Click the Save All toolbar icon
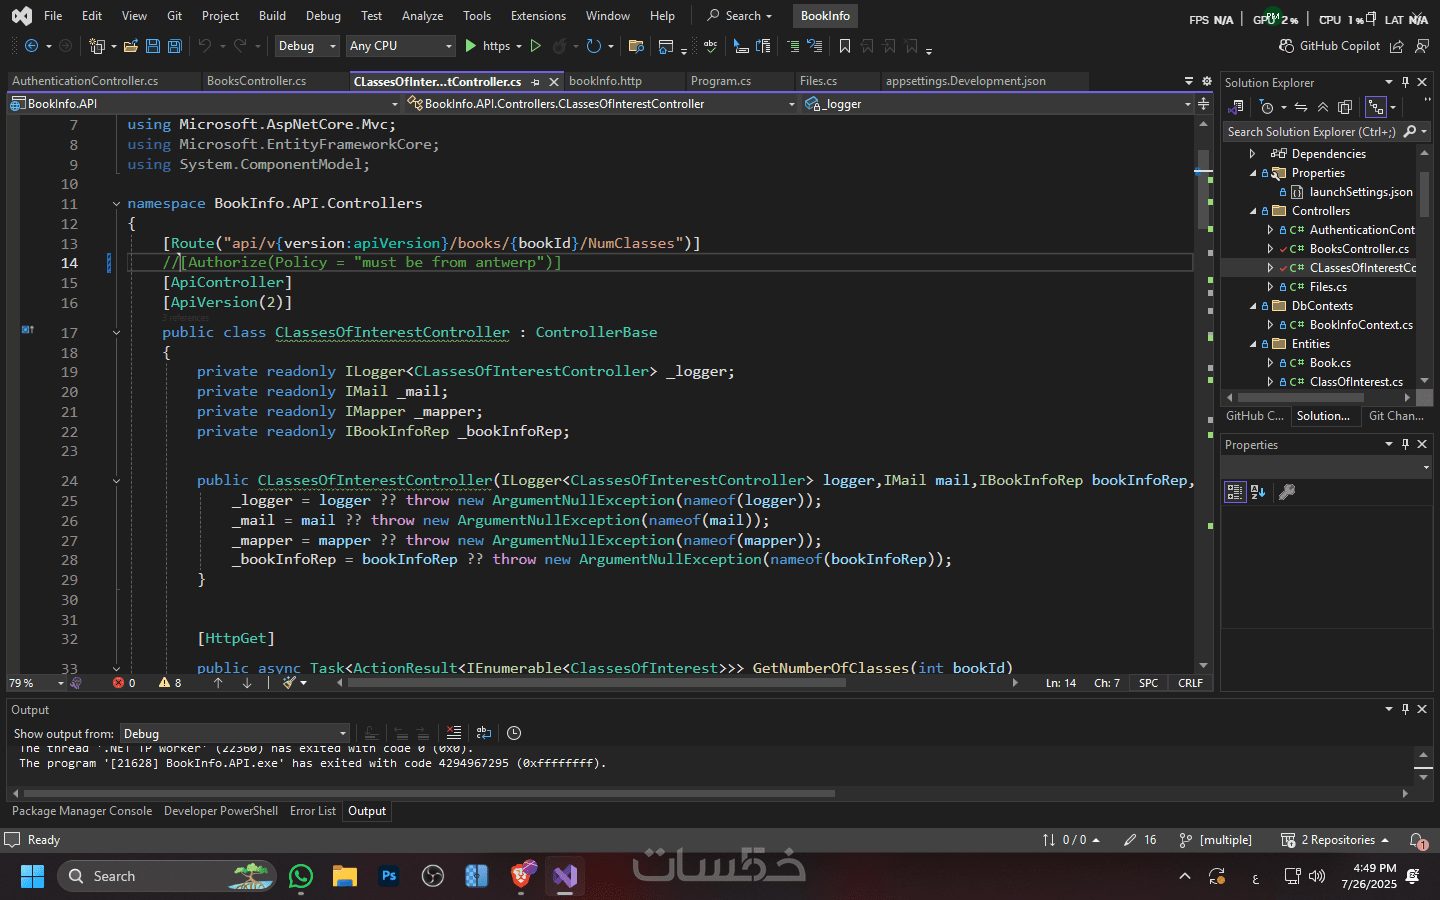Screen dimensions: 1440x900 (x=175, y=46)
